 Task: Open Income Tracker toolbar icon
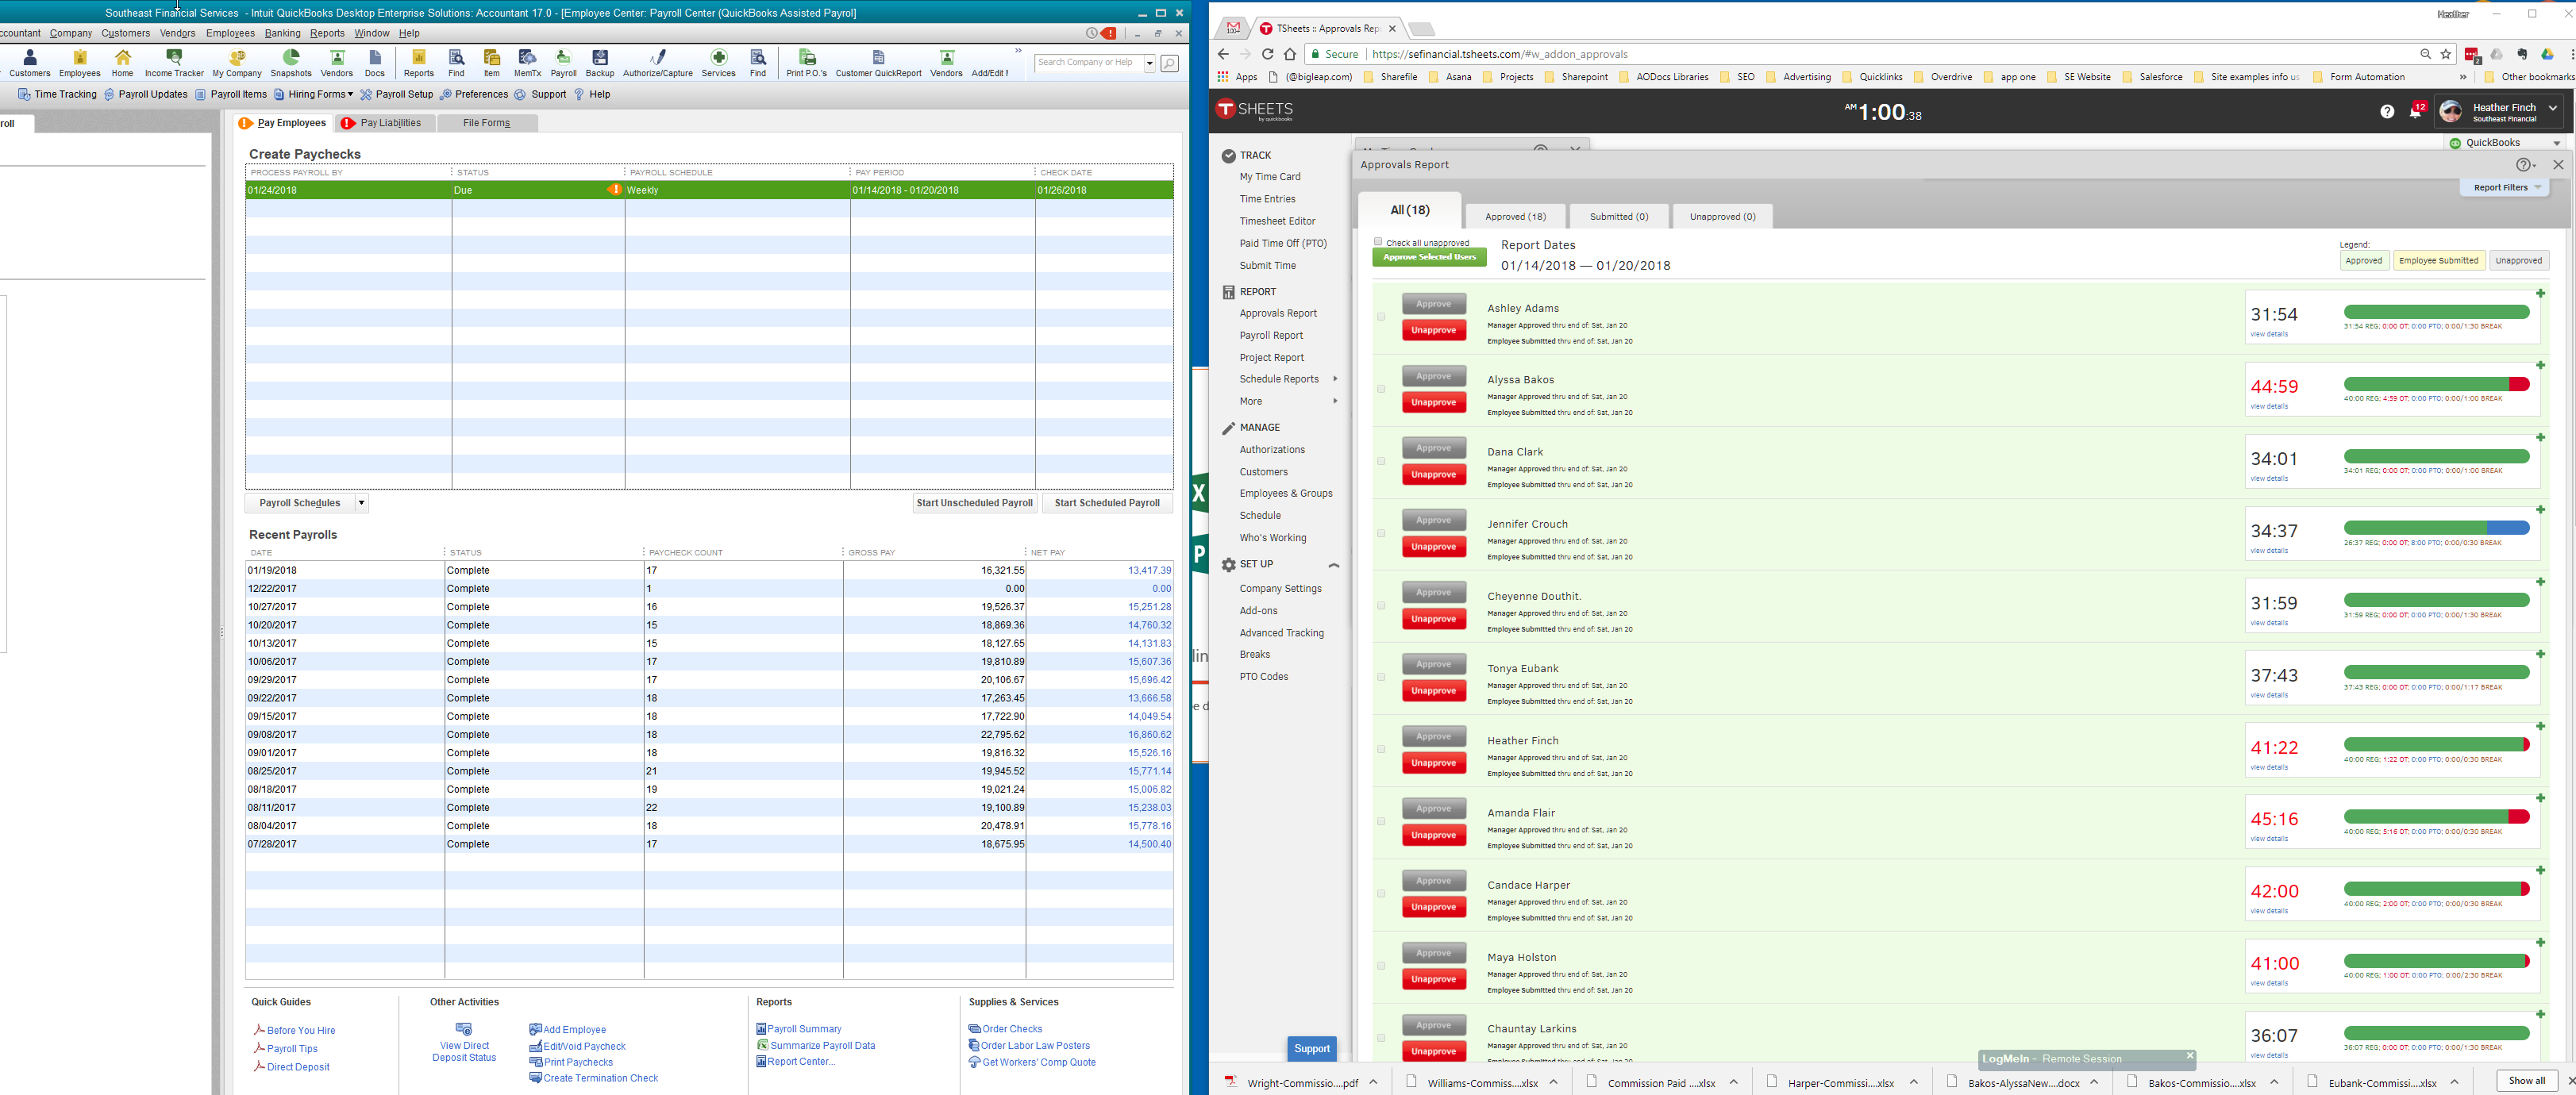174,62
